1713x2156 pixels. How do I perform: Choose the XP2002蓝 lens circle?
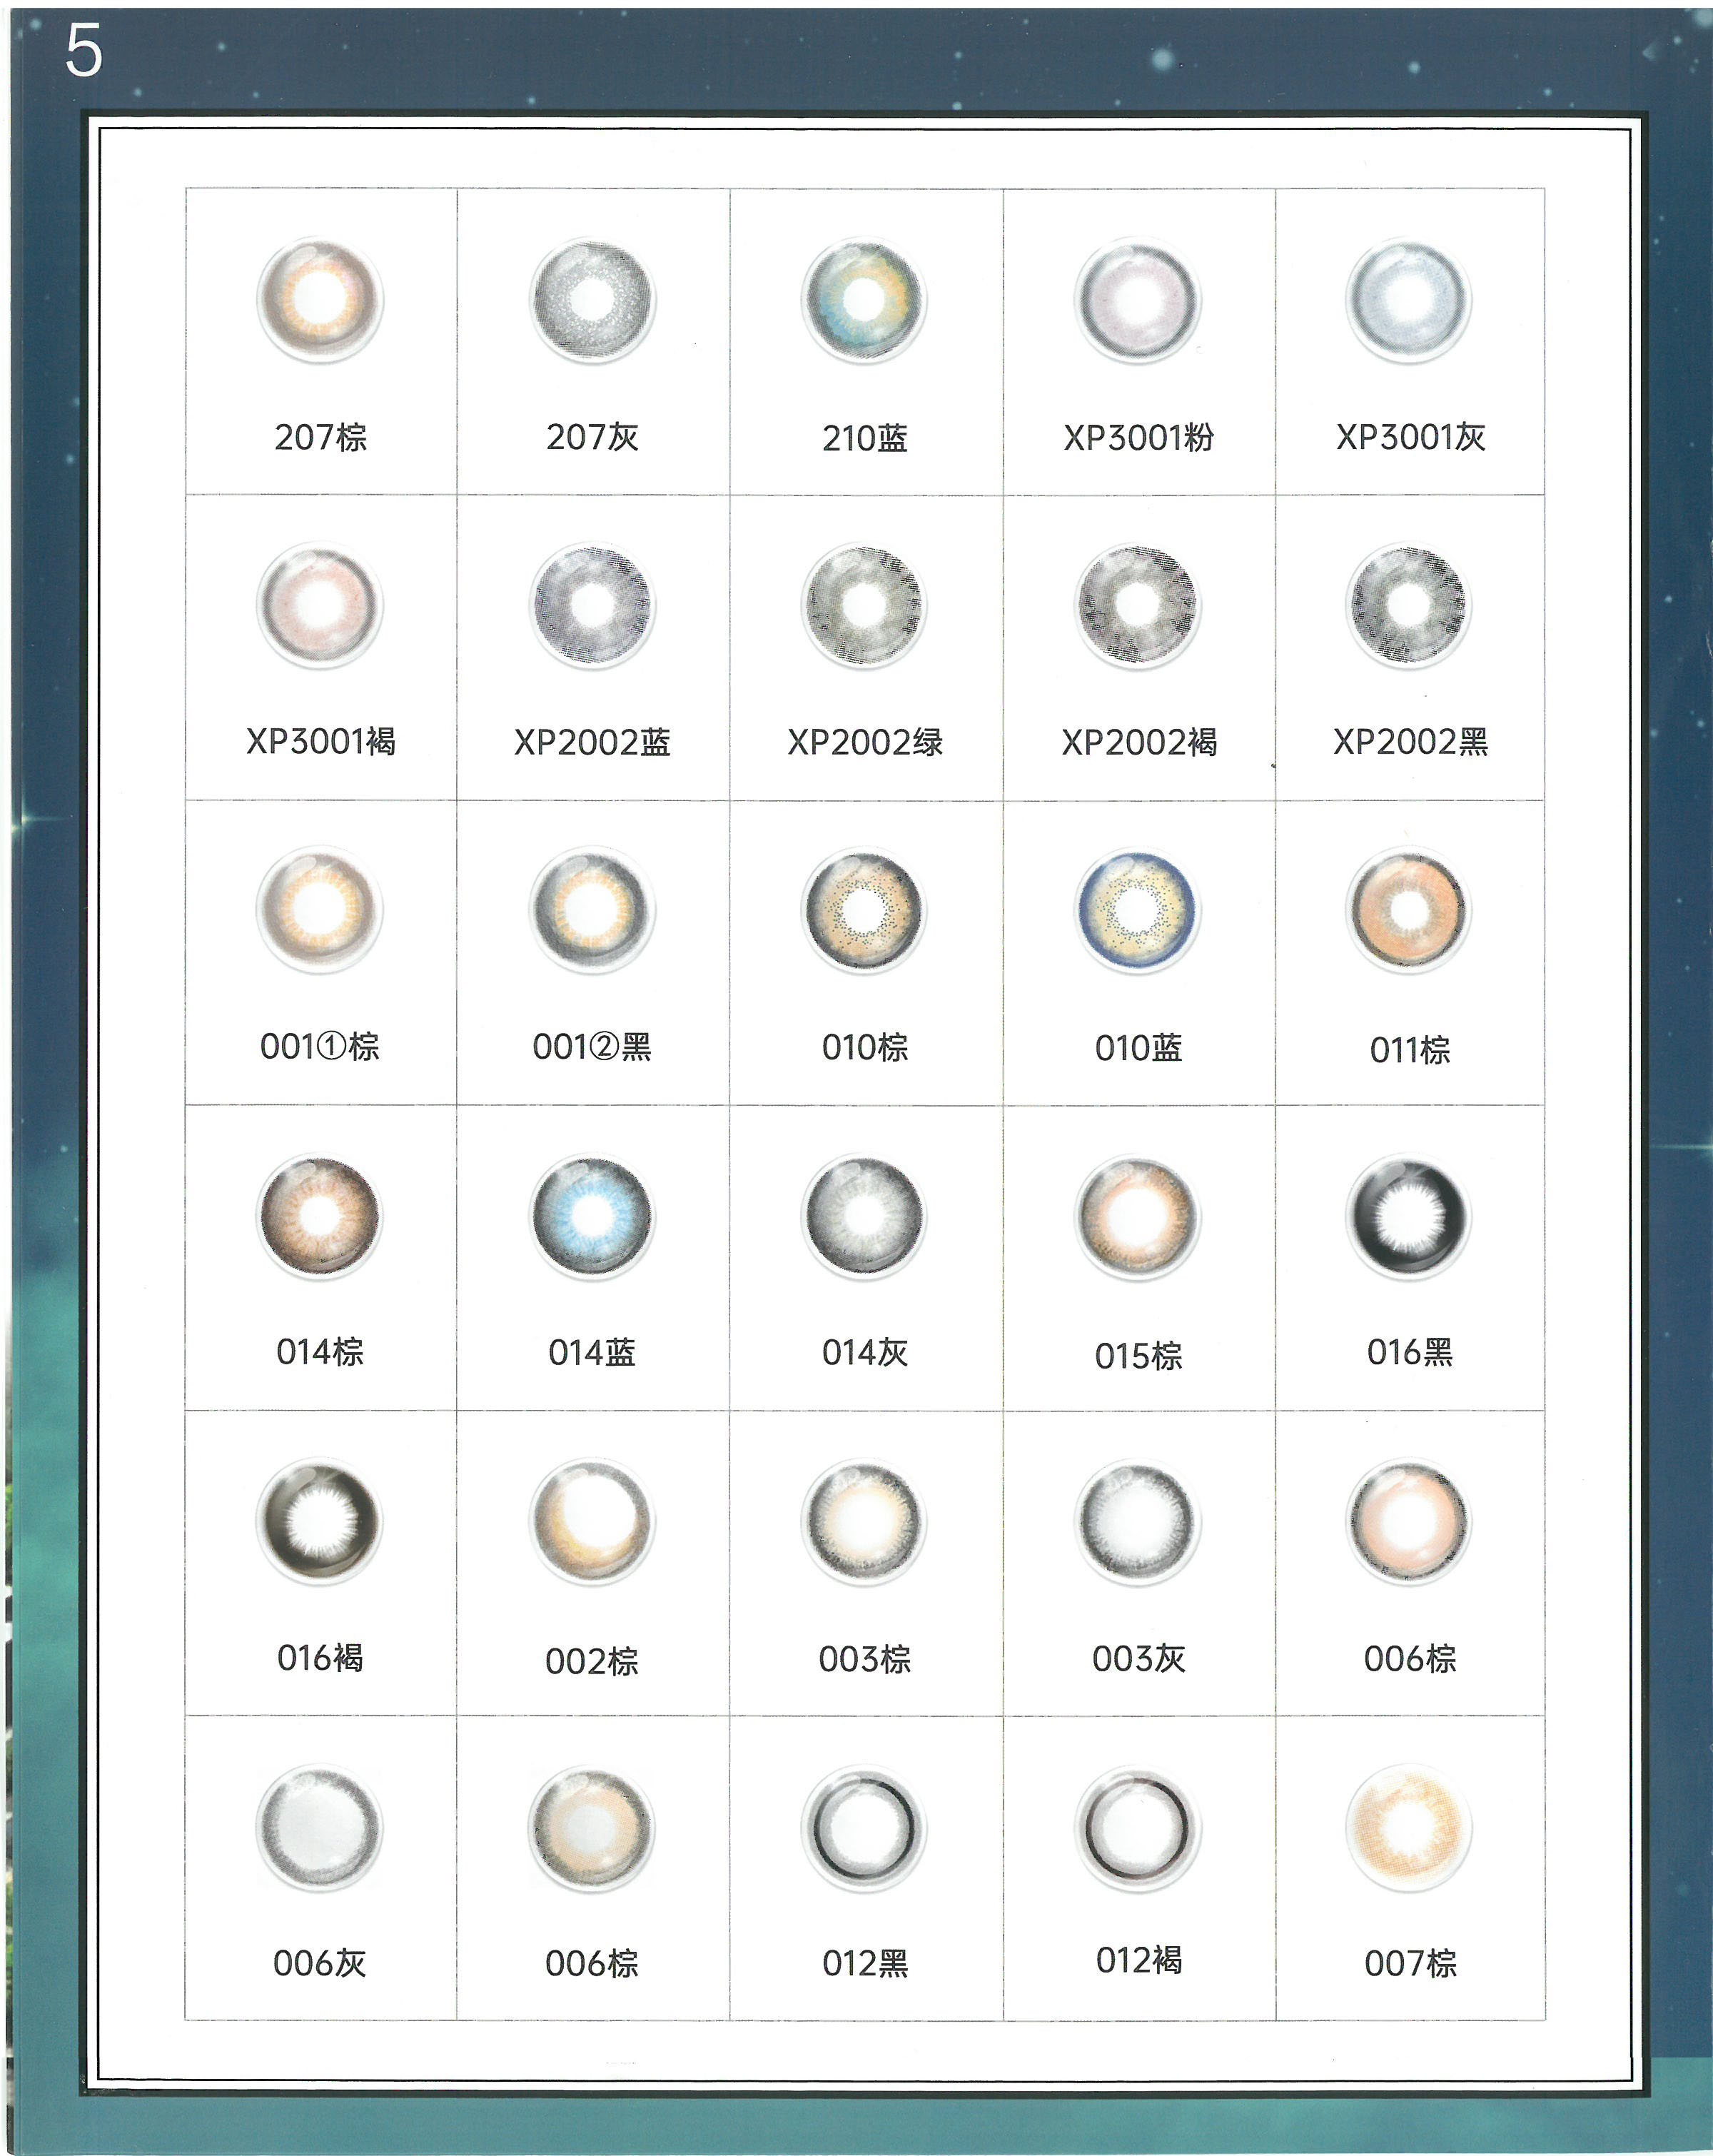tap(592, 606)
